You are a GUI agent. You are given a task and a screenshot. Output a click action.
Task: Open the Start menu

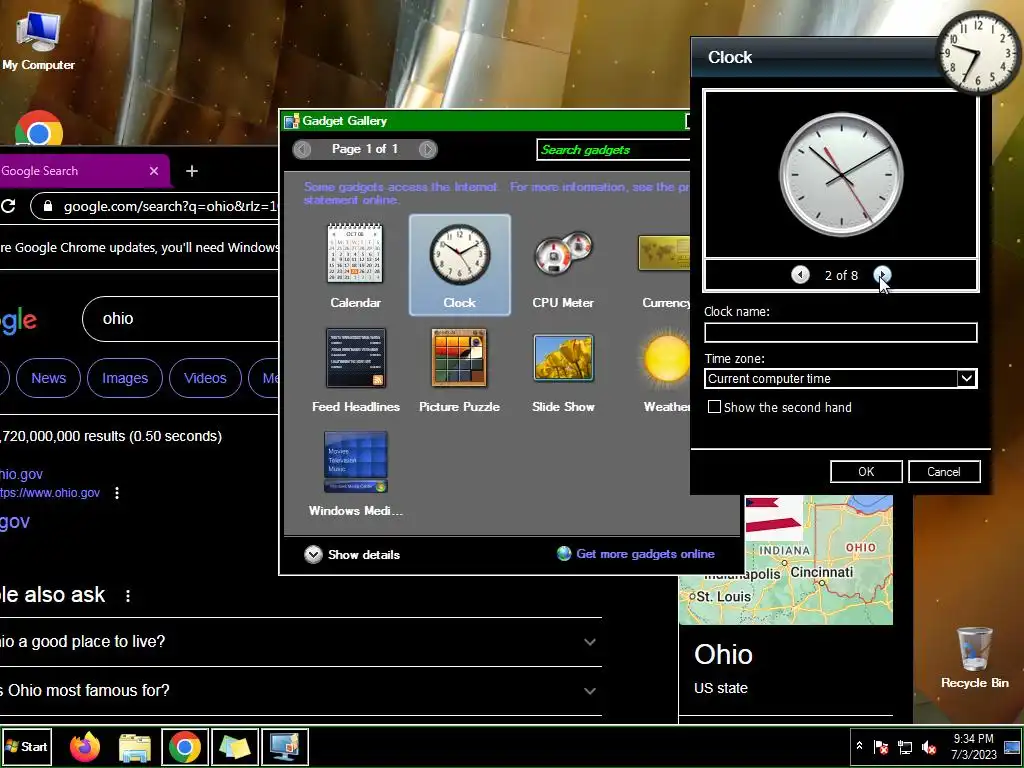[x=26, y=746]
